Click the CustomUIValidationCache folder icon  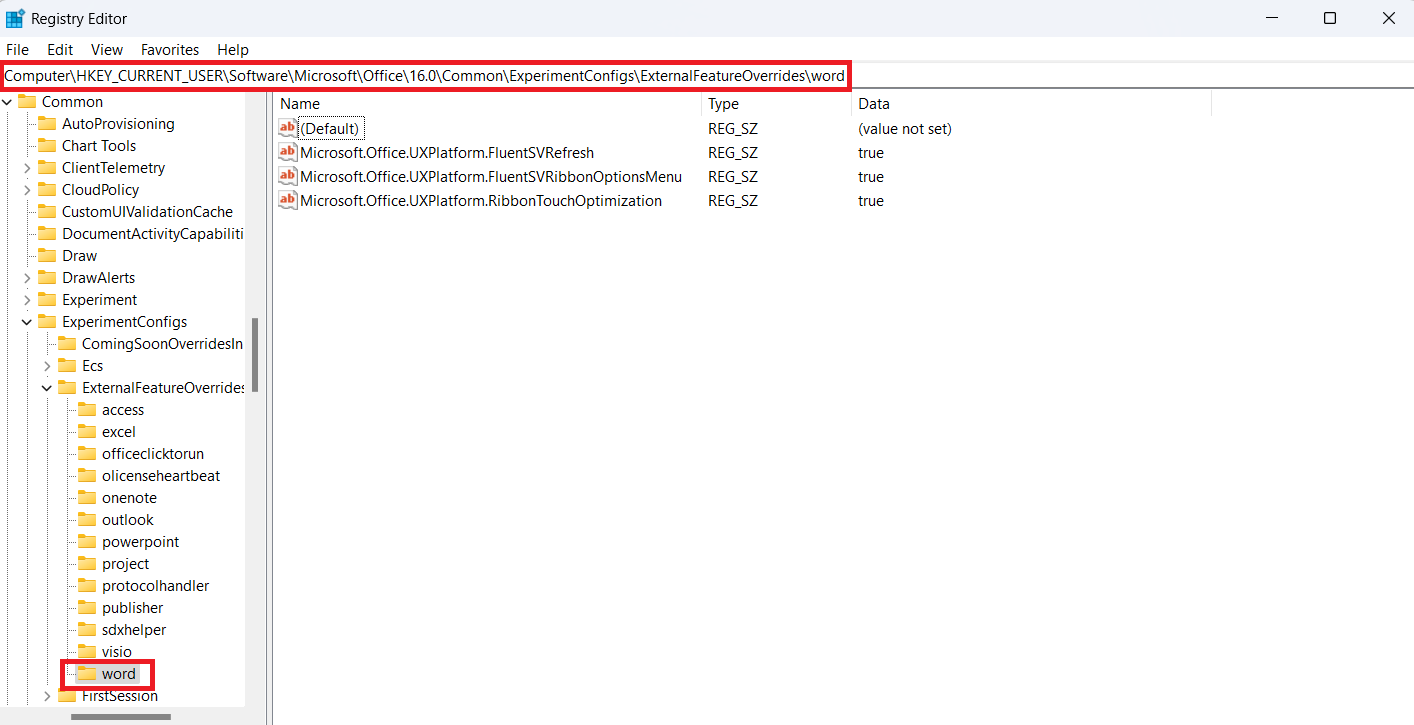tap(47, 212)
